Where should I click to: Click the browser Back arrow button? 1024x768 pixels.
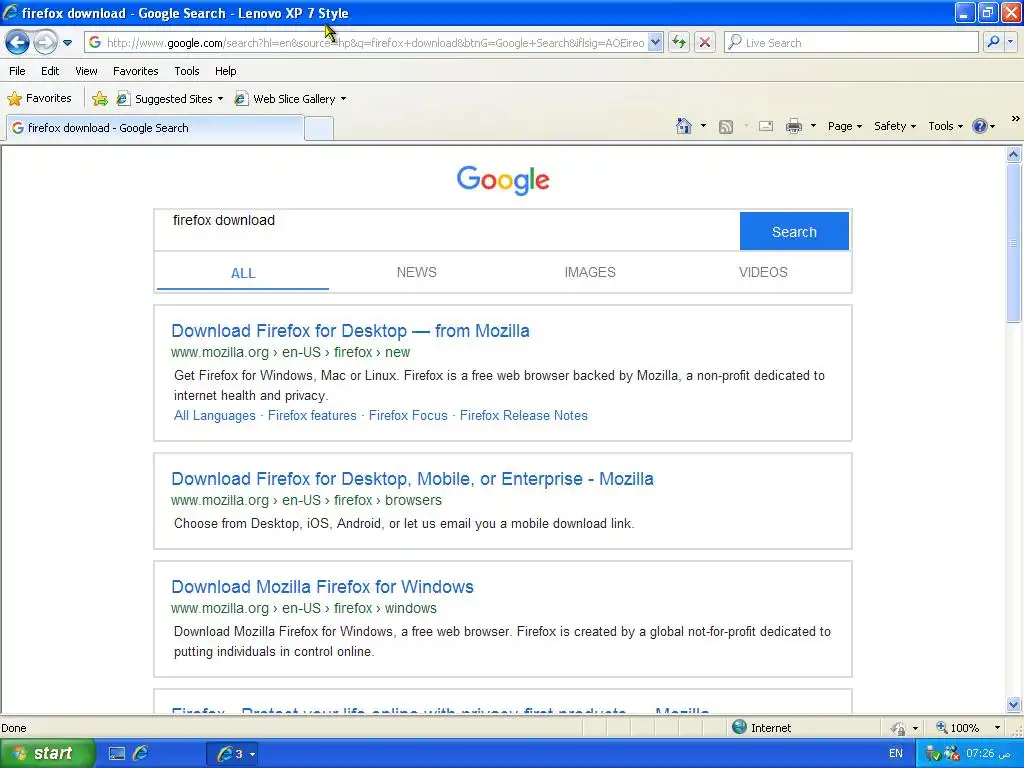click(x=17, y=42)
